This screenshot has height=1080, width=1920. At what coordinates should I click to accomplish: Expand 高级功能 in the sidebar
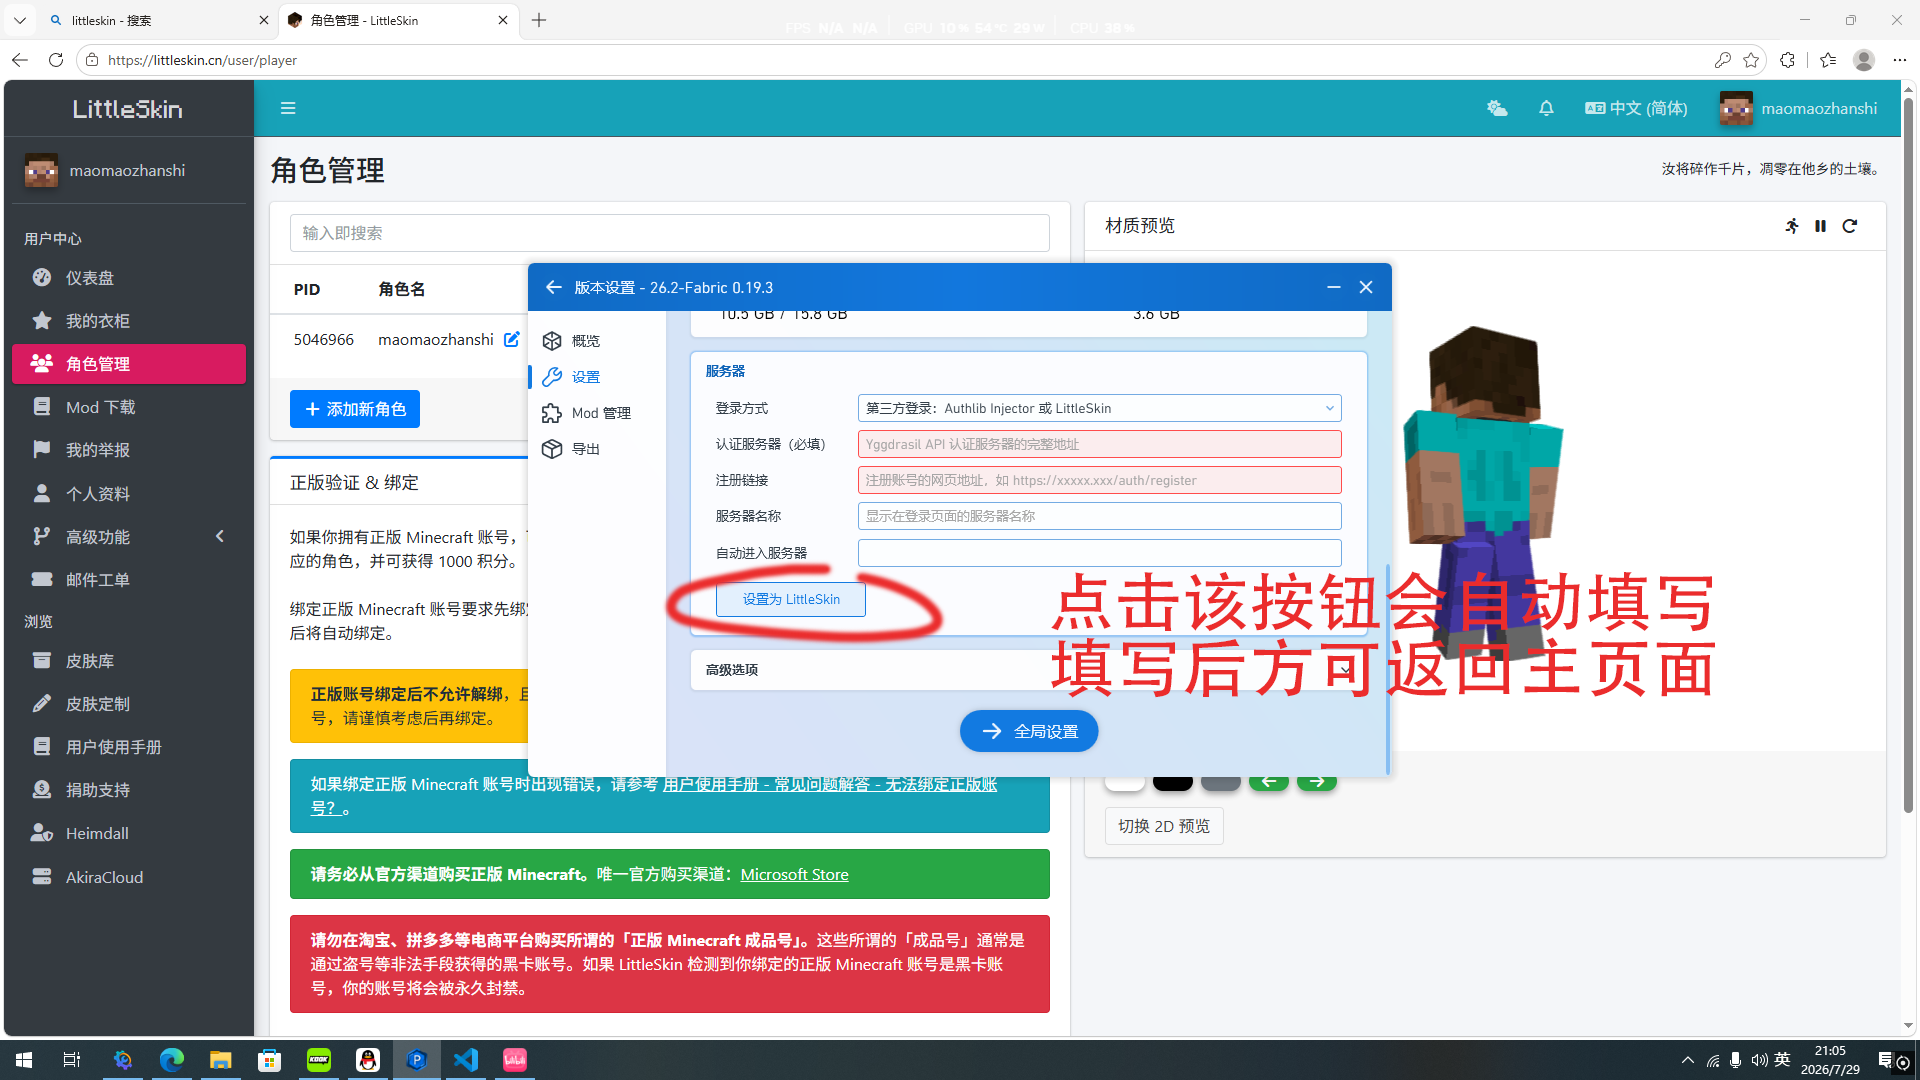(129, 537)
